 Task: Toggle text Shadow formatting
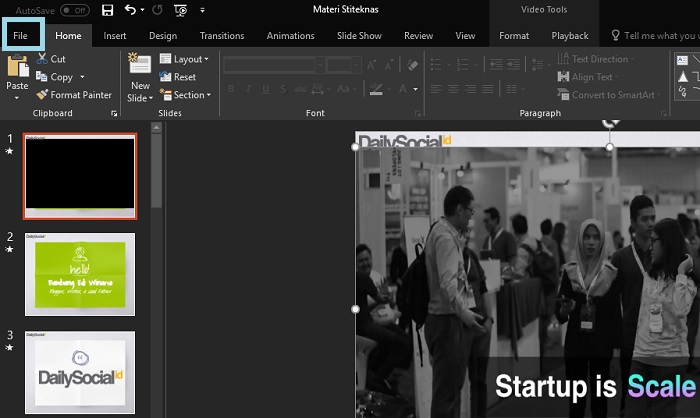pos(283,89)
